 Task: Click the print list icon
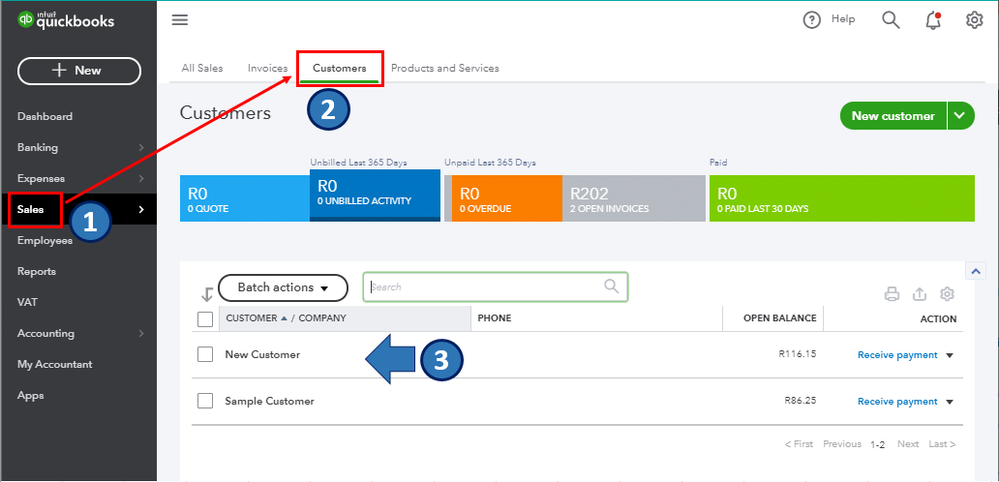pyautogui.click(x=891, y=294)
